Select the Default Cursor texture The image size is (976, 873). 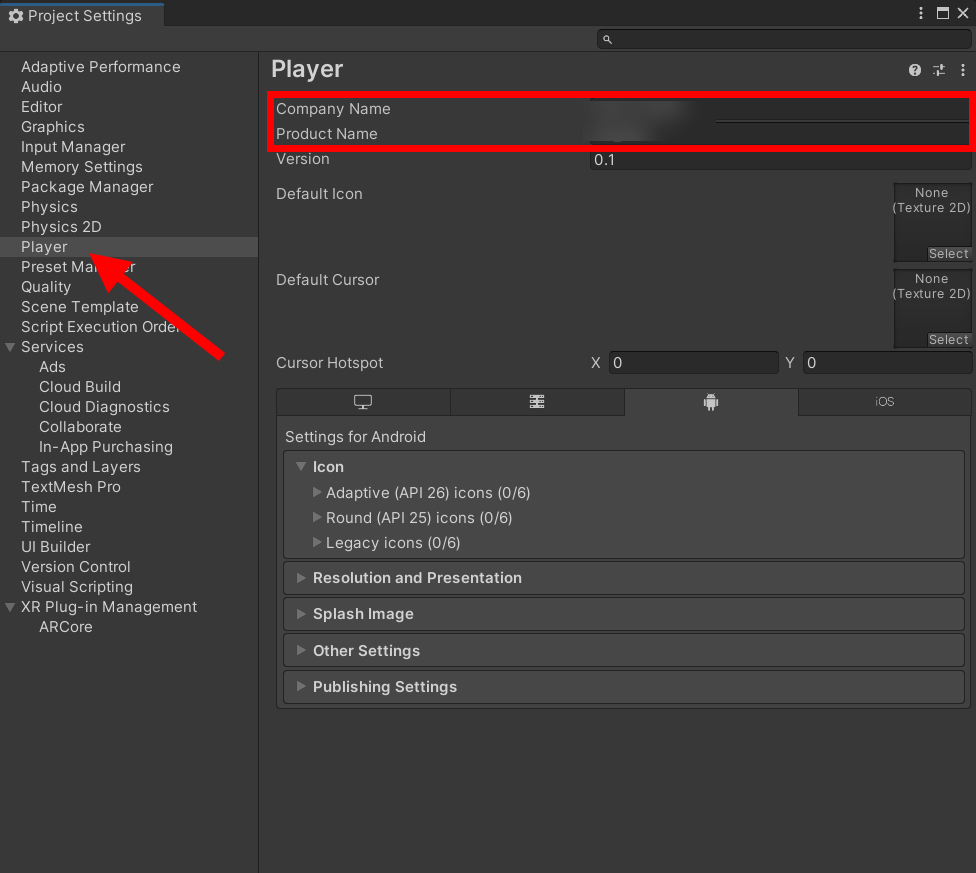(949, 340)
